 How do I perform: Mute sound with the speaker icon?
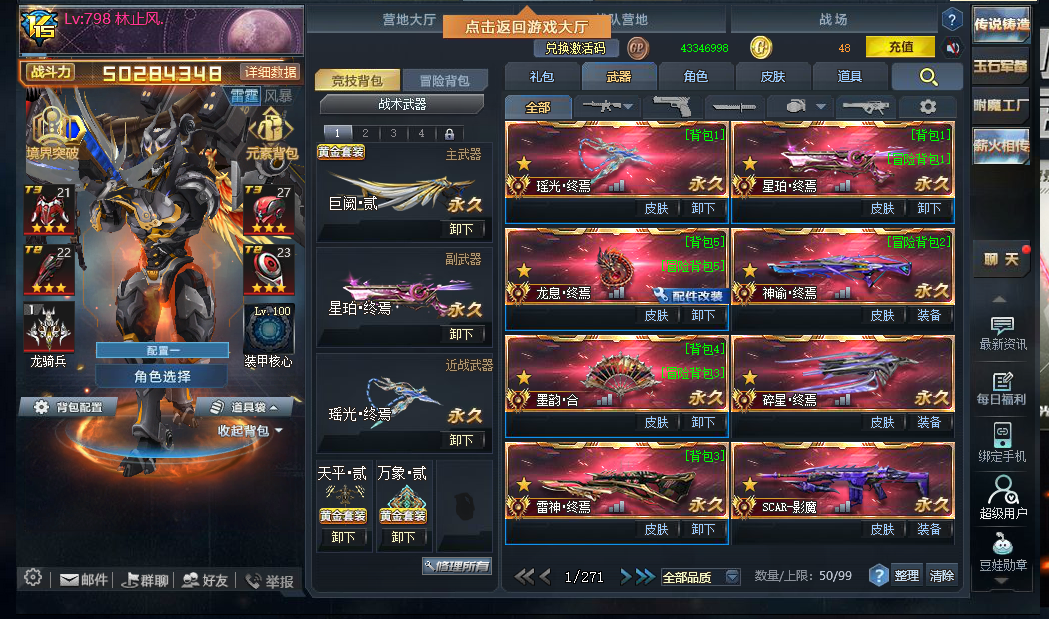pos(953,48)
